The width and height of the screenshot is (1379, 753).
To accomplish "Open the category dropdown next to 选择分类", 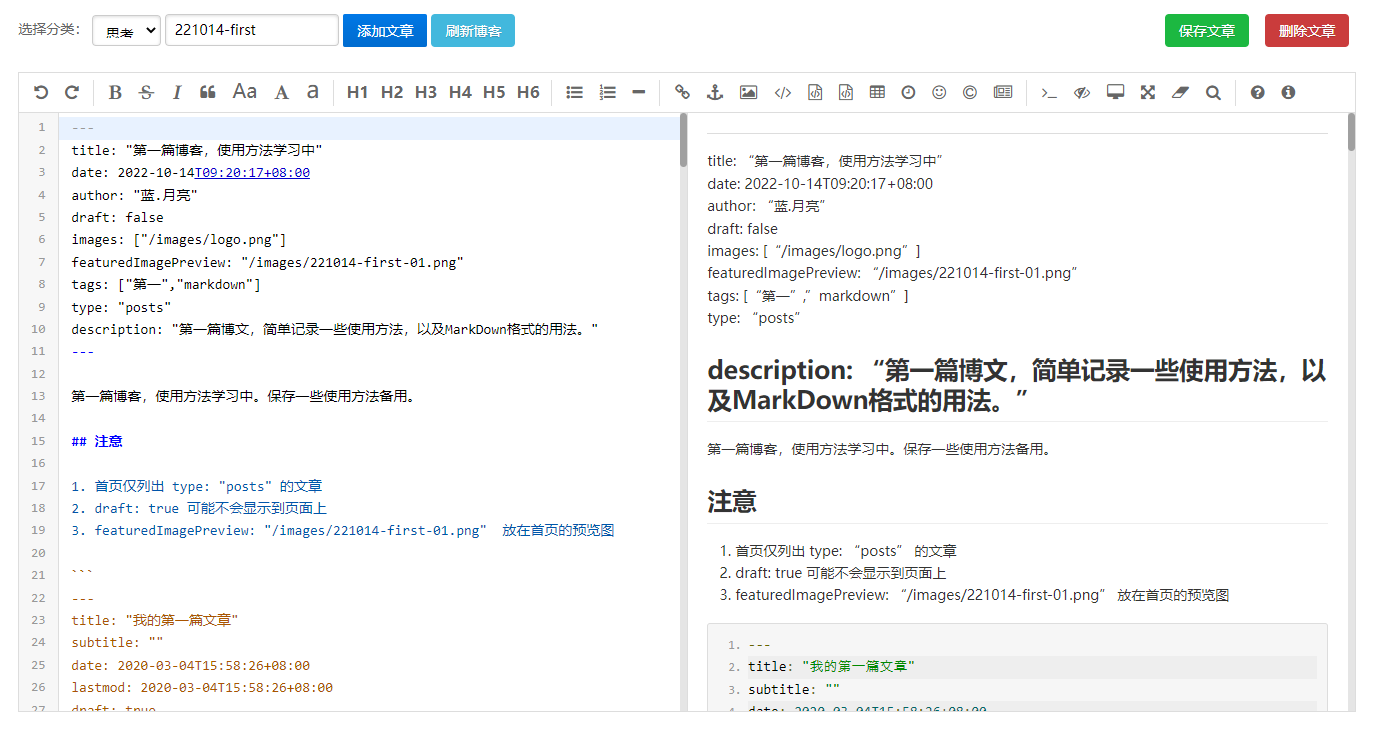I will pyautogui.click(x=126, y=31).
